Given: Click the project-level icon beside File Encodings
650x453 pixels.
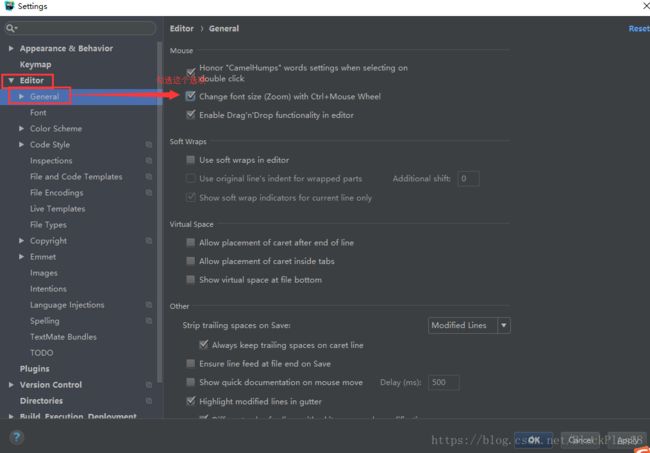Looking at the screenshot, I should (149, 193).
